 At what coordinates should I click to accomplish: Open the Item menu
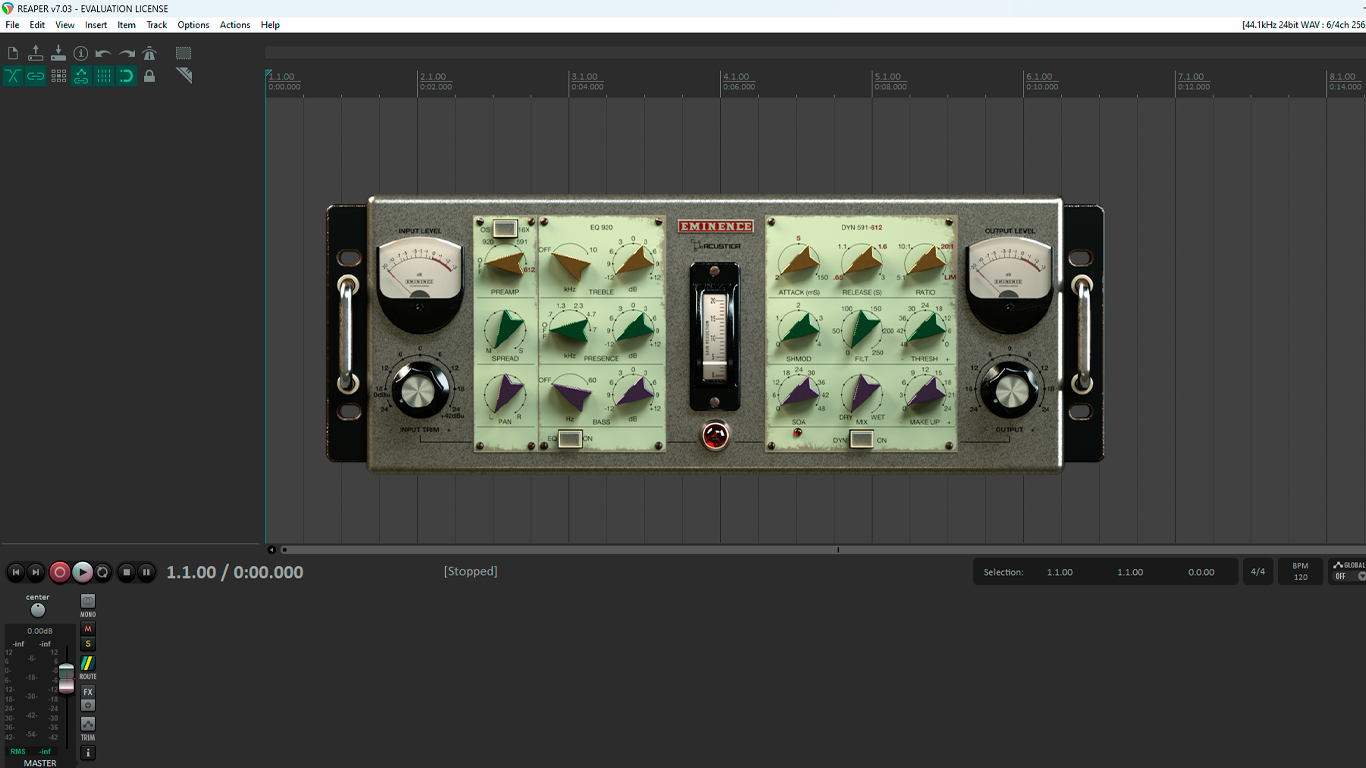click(x=127, y=25)
